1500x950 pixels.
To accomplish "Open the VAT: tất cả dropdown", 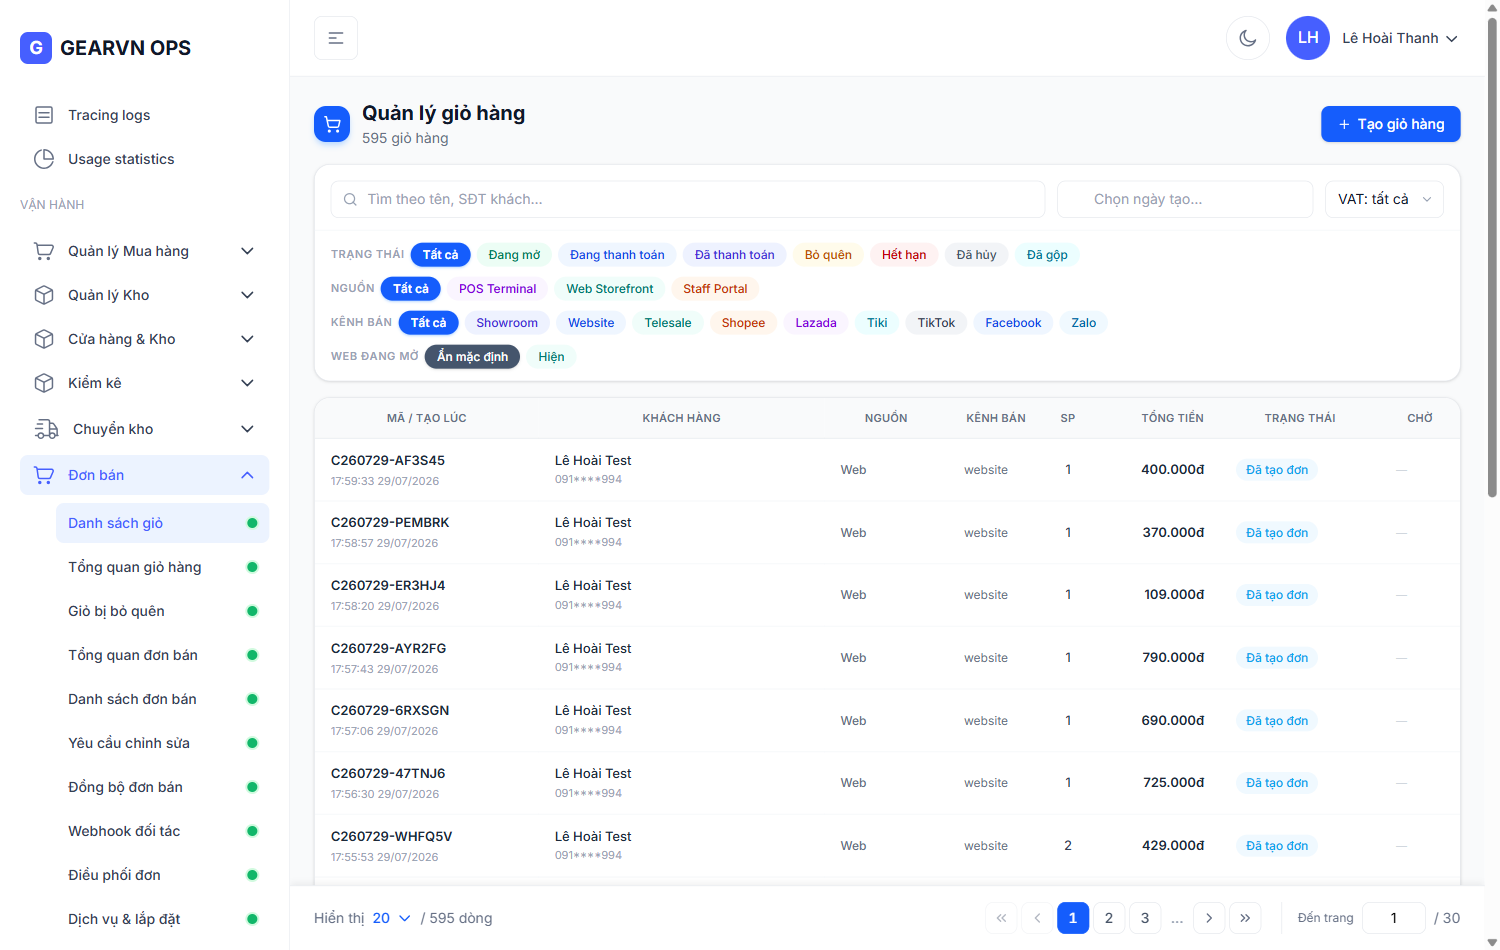I will click(x=1384, y=199).
